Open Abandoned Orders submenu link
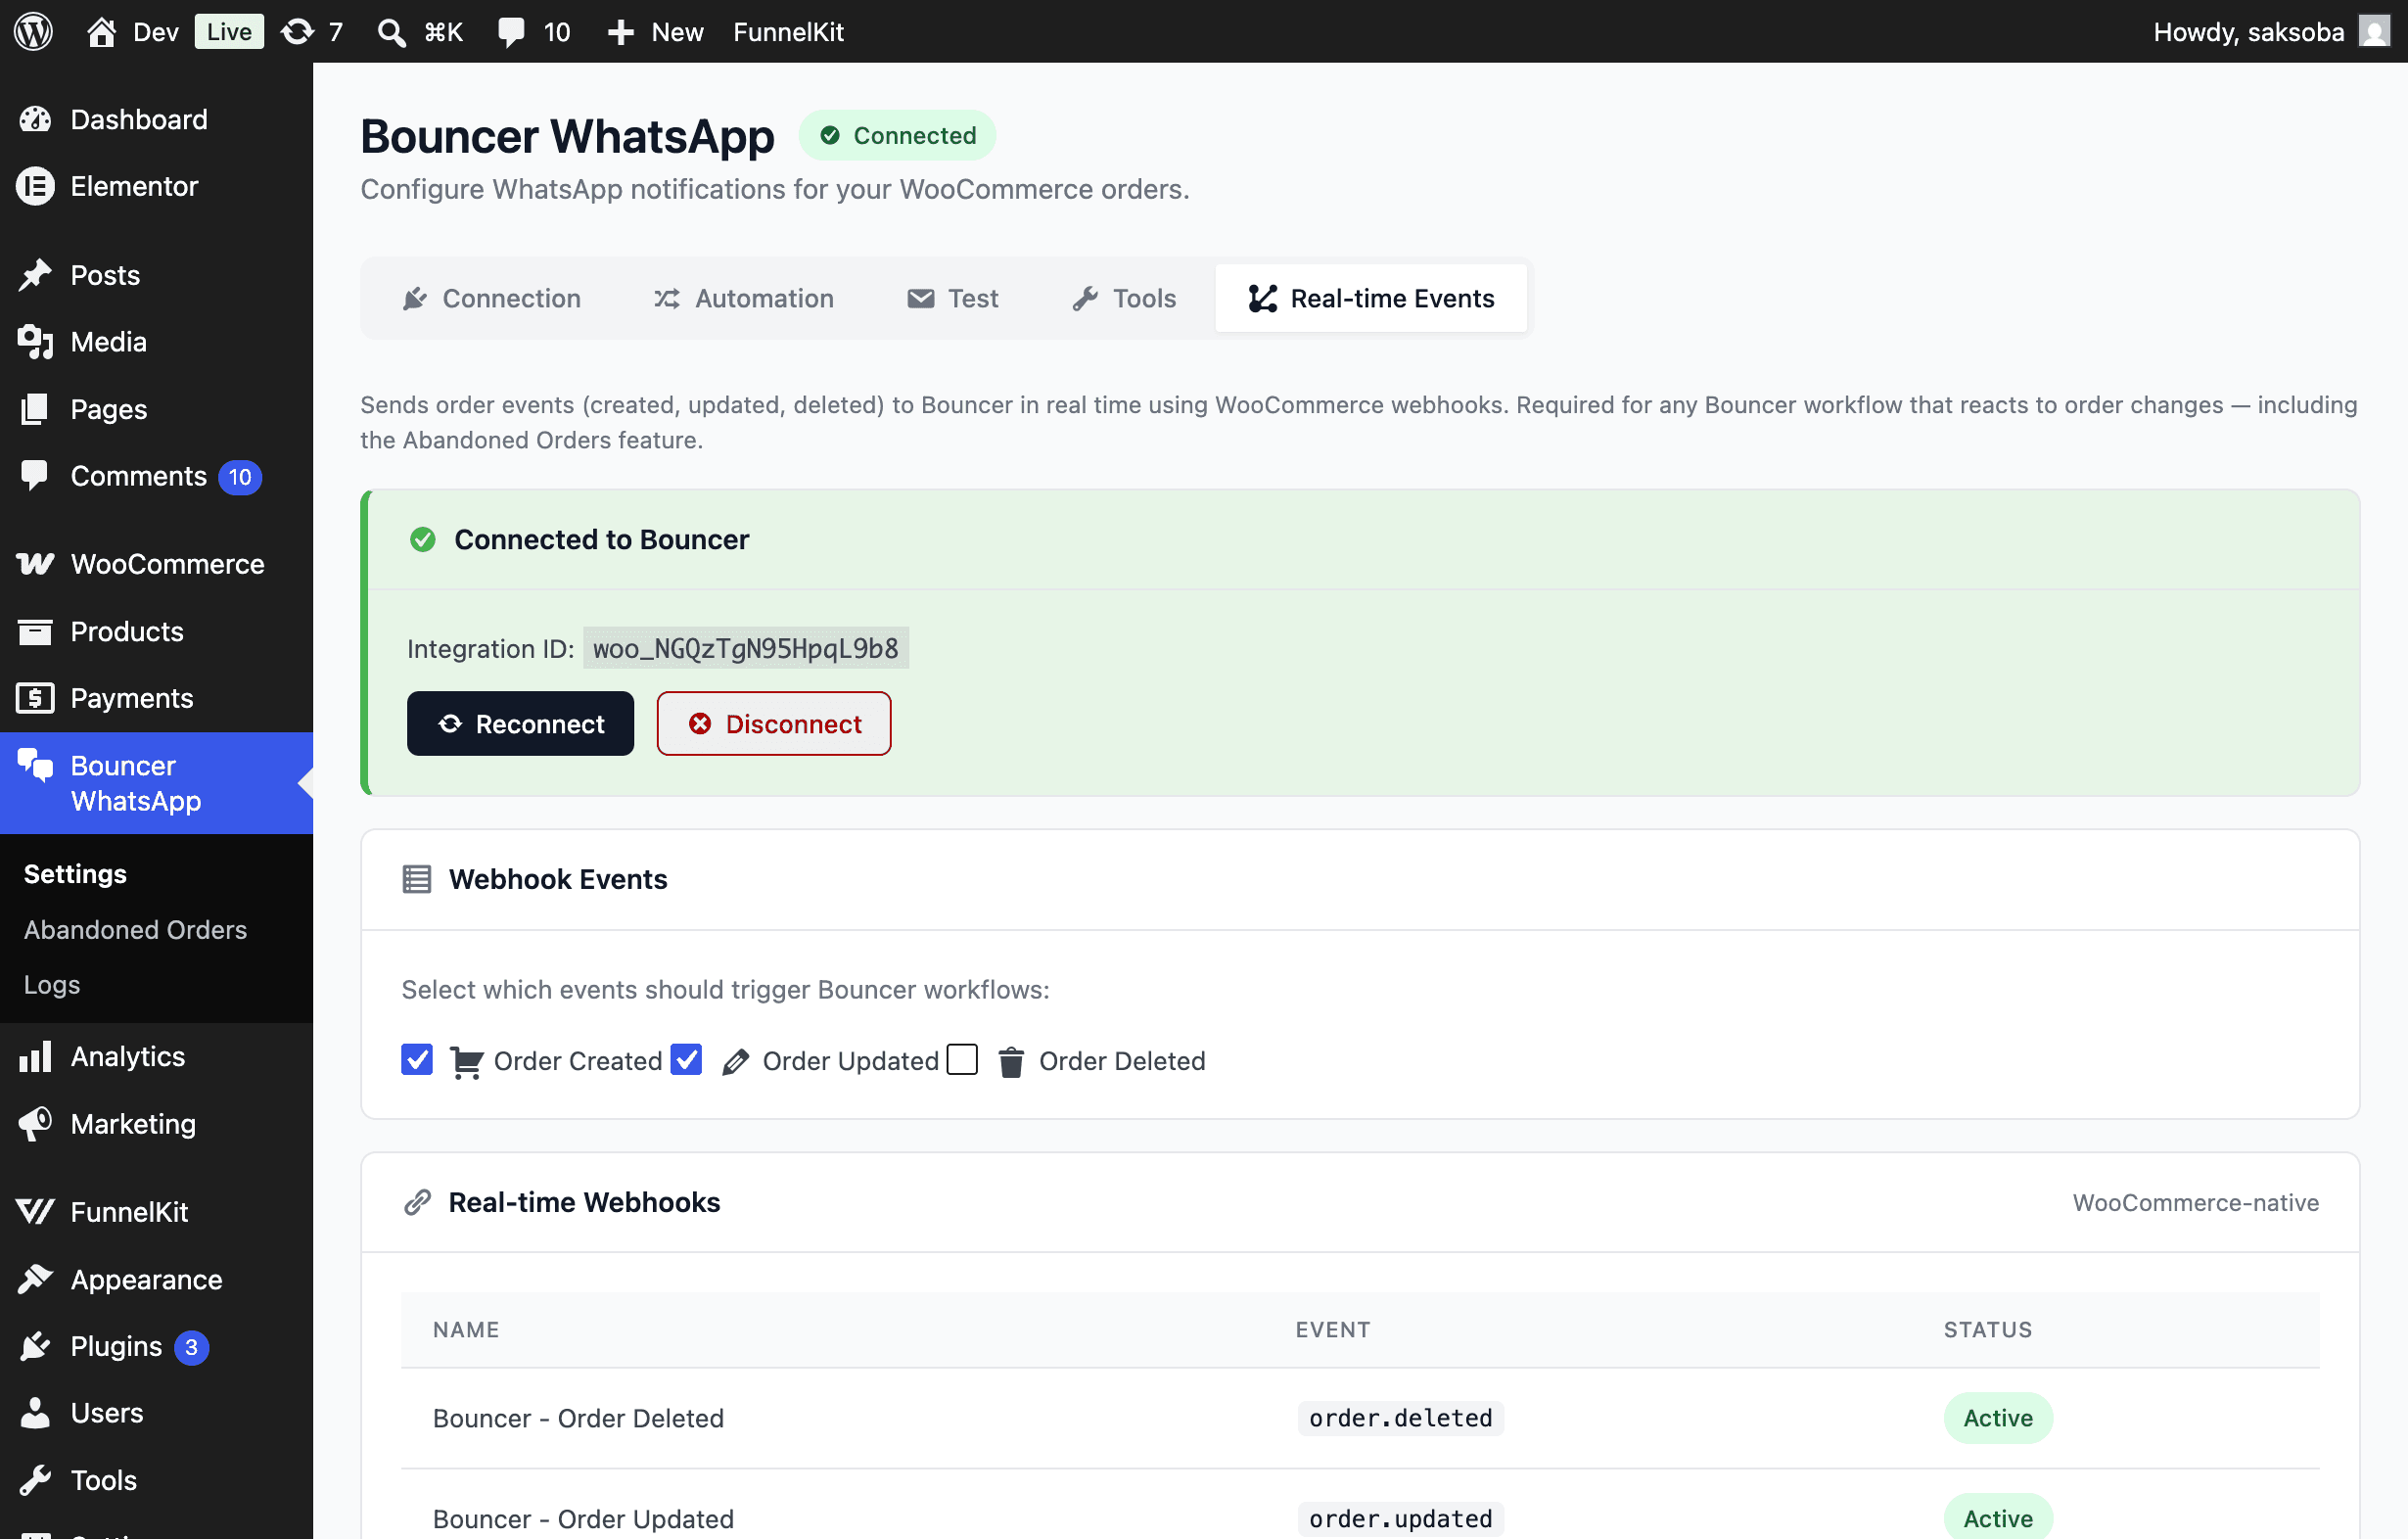 tap(135, 929)
